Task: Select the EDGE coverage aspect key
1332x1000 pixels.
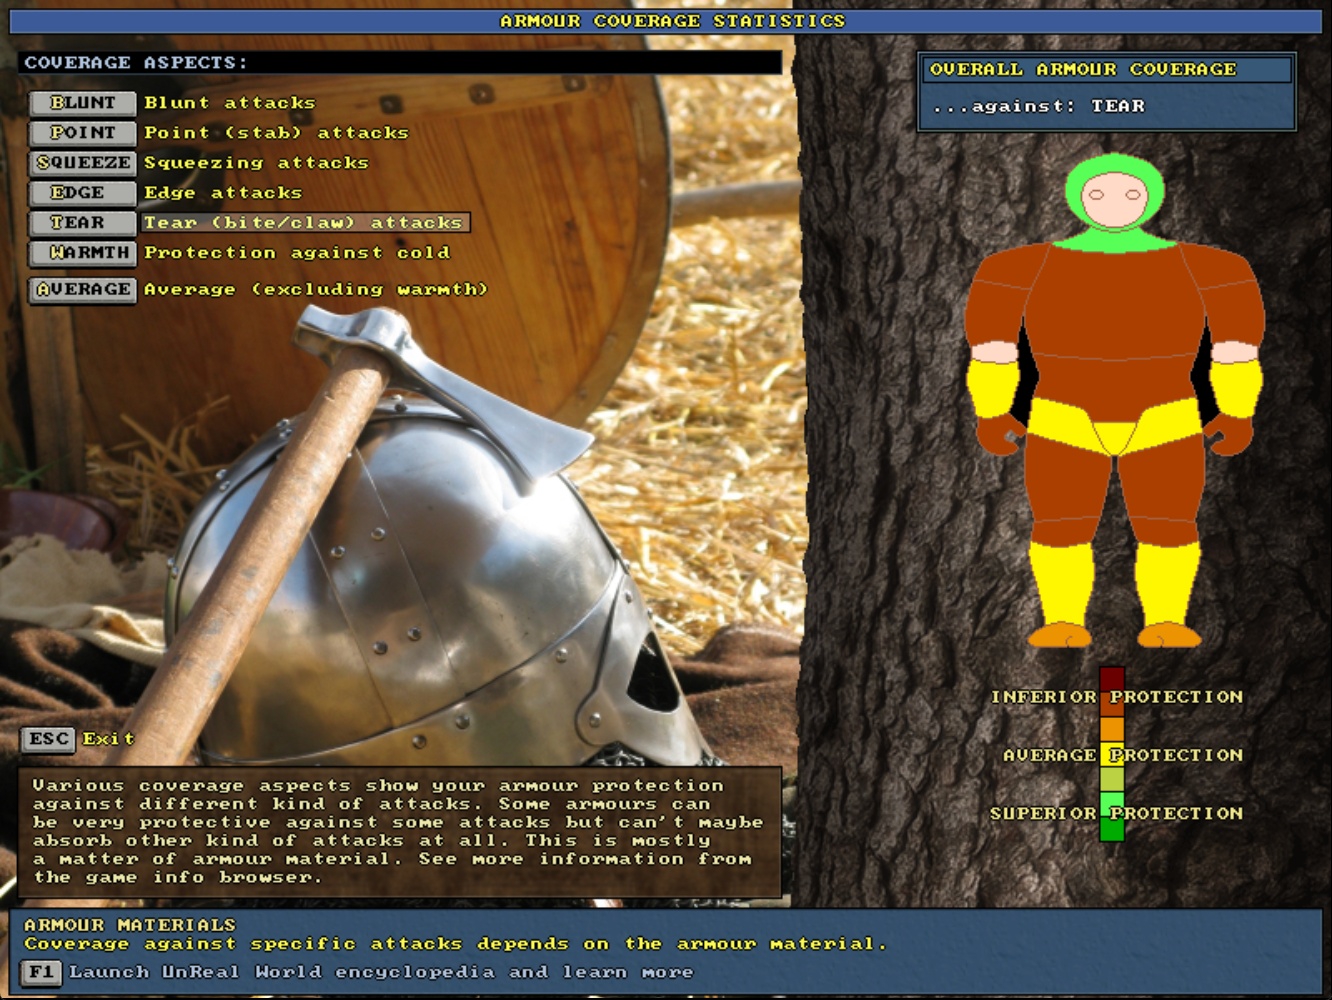Action: (x=83, y=193)
